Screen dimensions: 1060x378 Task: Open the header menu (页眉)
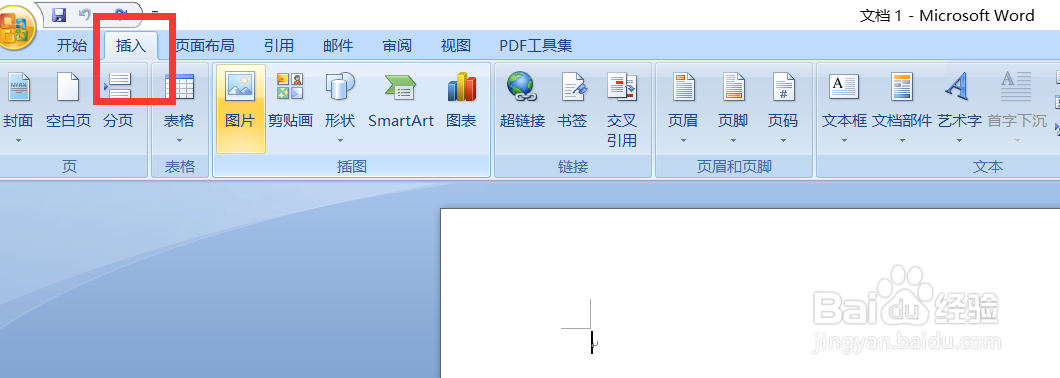[x=683, y=108]
